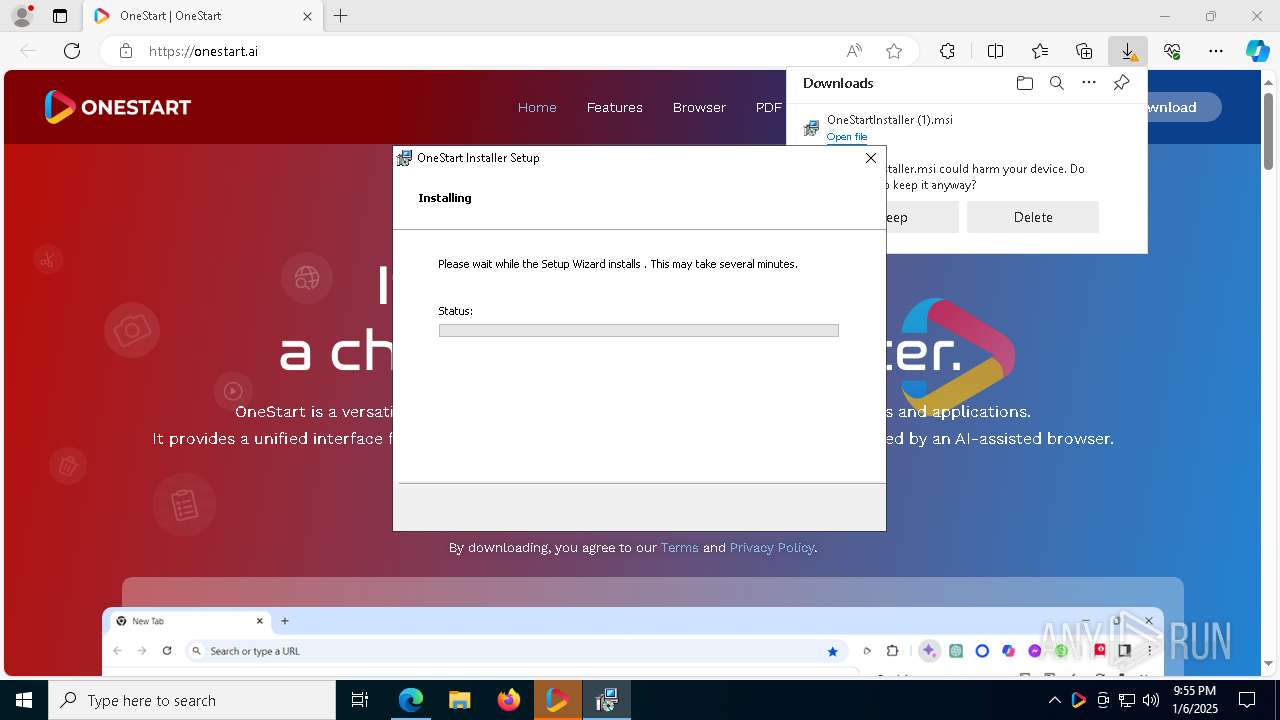The image size is (1280, 720).
Task: Open volume control in system tray
Action: click(1151, 700)
